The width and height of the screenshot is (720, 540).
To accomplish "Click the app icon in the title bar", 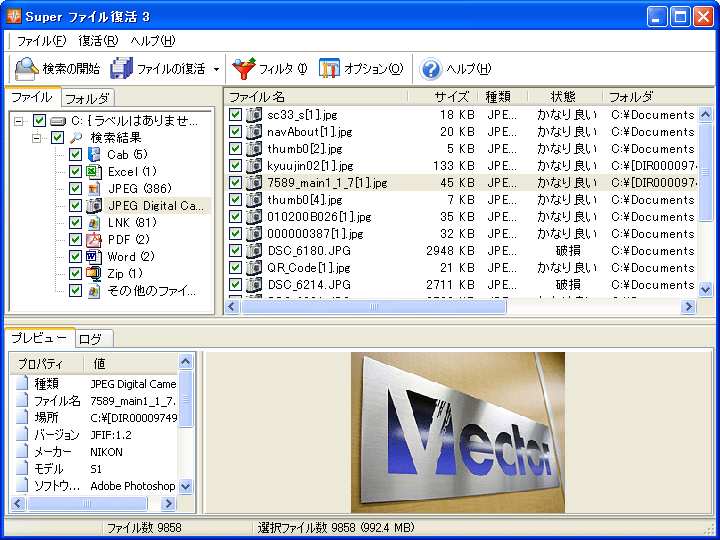I will click(x=14, y=17).
